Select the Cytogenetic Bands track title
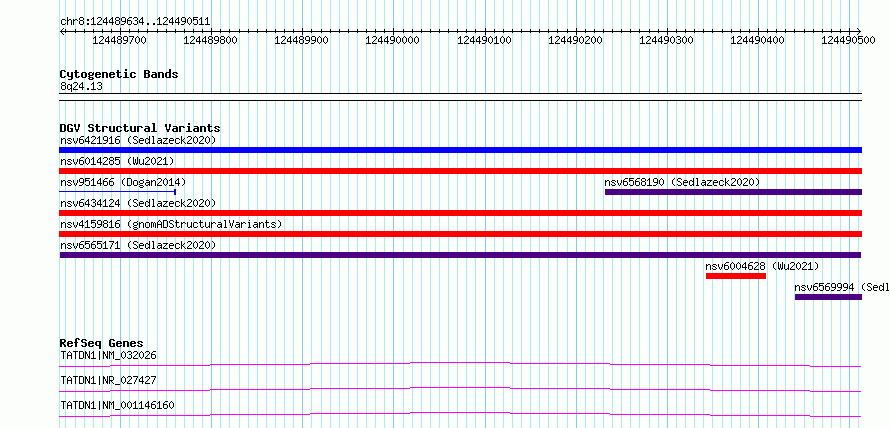890x428 pixels. [x=119, y=74]
